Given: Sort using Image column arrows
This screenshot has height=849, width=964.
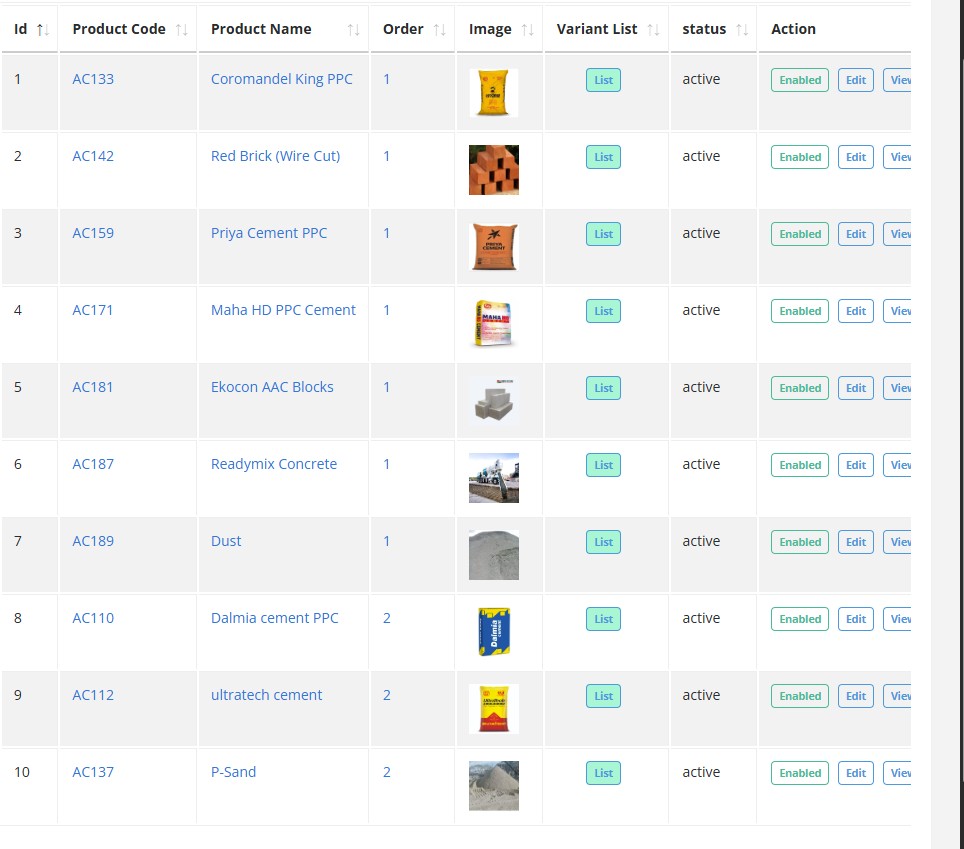Looking at the screenshot, I should pyautogui.click(x=527, y=30).
